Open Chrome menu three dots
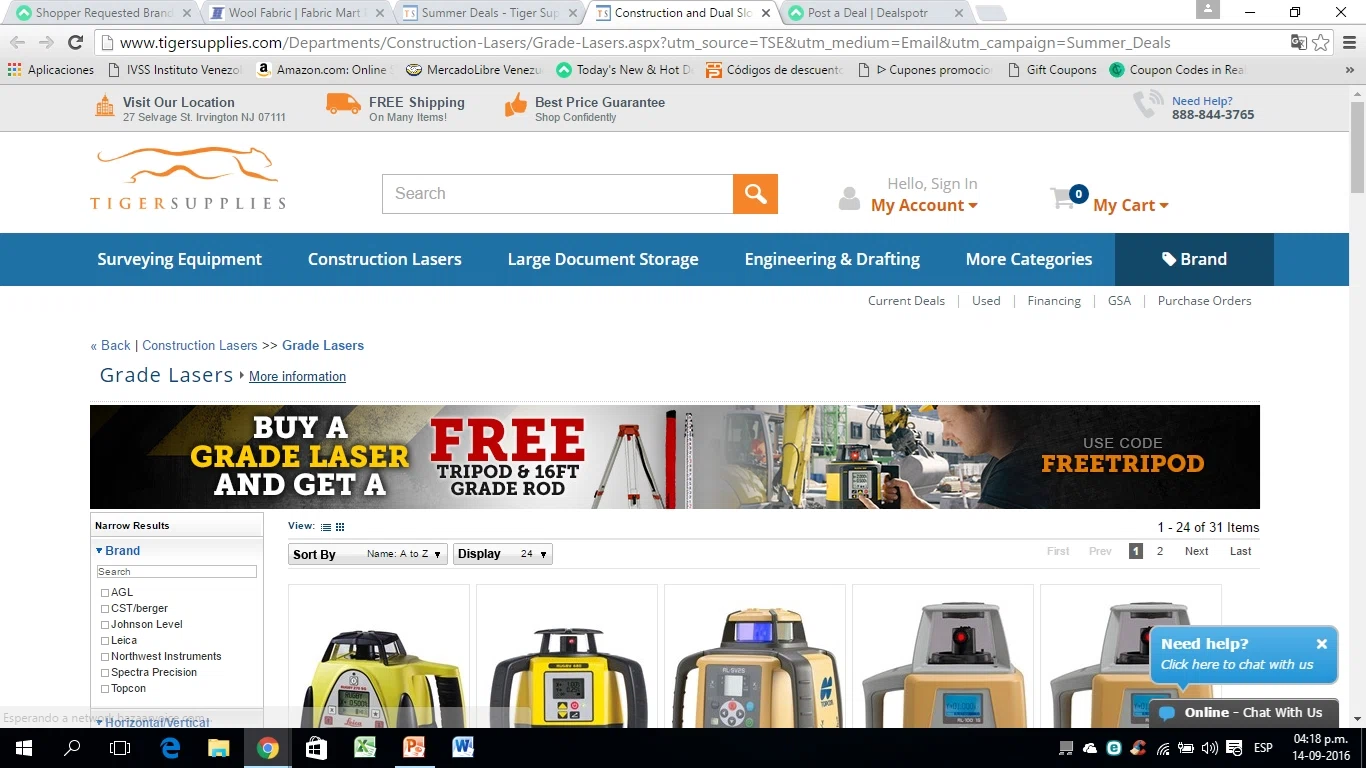Screen dimensions: 1366x768 click(1349, 42)
